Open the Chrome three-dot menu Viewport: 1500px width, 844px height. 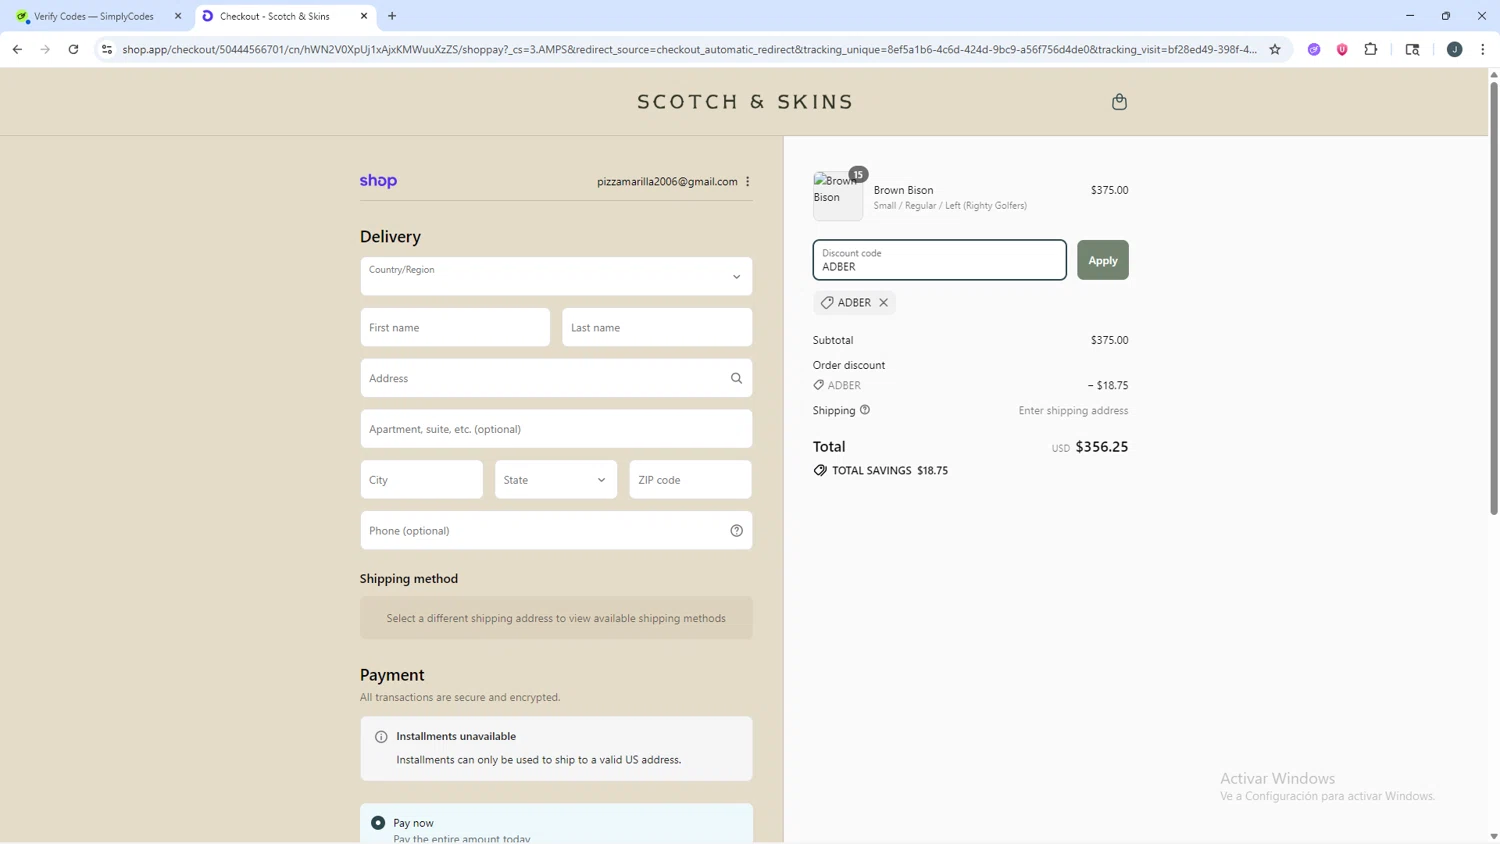pos(1483,49)
